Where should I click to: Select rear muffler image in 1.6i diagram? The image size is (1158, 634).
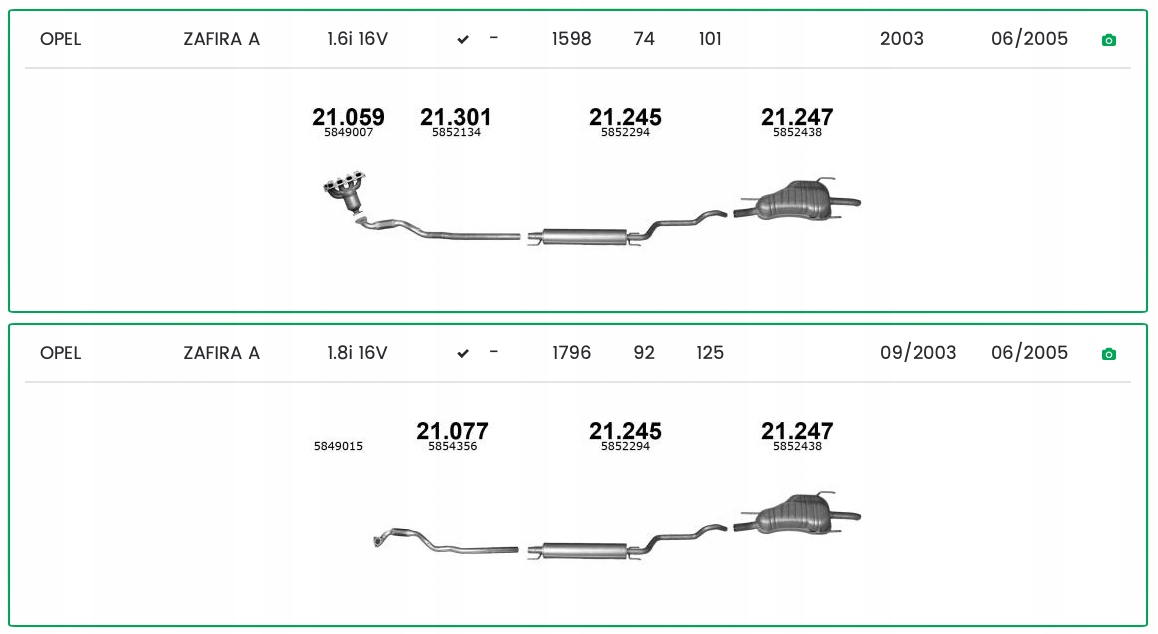point(796,201)
